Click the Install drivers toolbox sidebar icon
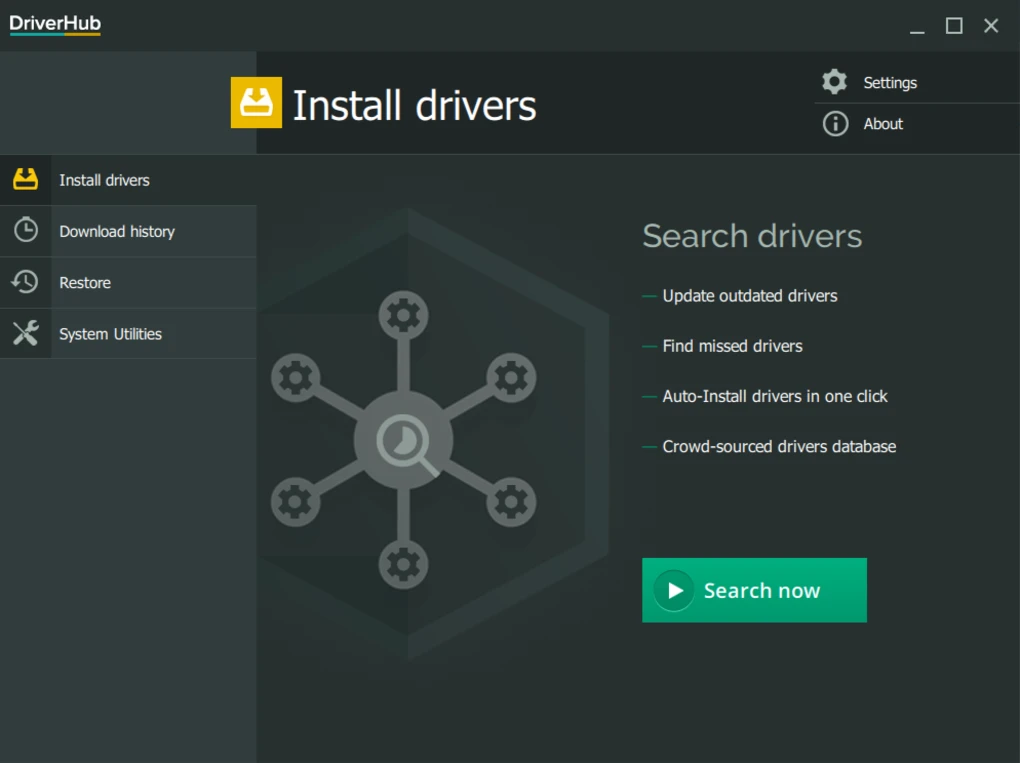Screen dimensions: 1020x763 [x=26, y=179]
